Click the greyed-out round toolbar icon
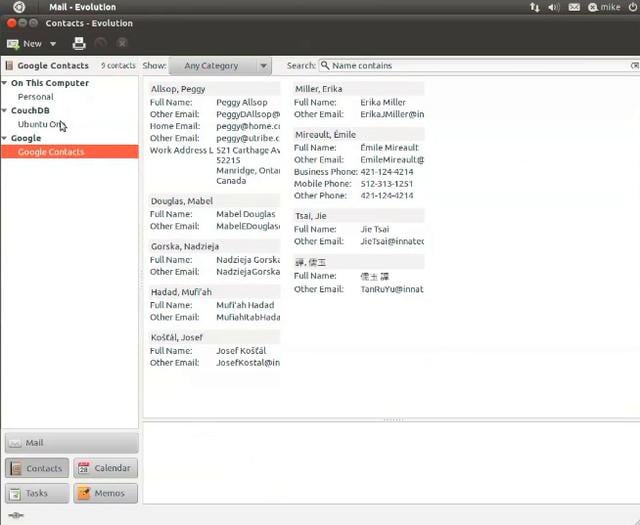 pyautogui.click(x=100, y=43)
